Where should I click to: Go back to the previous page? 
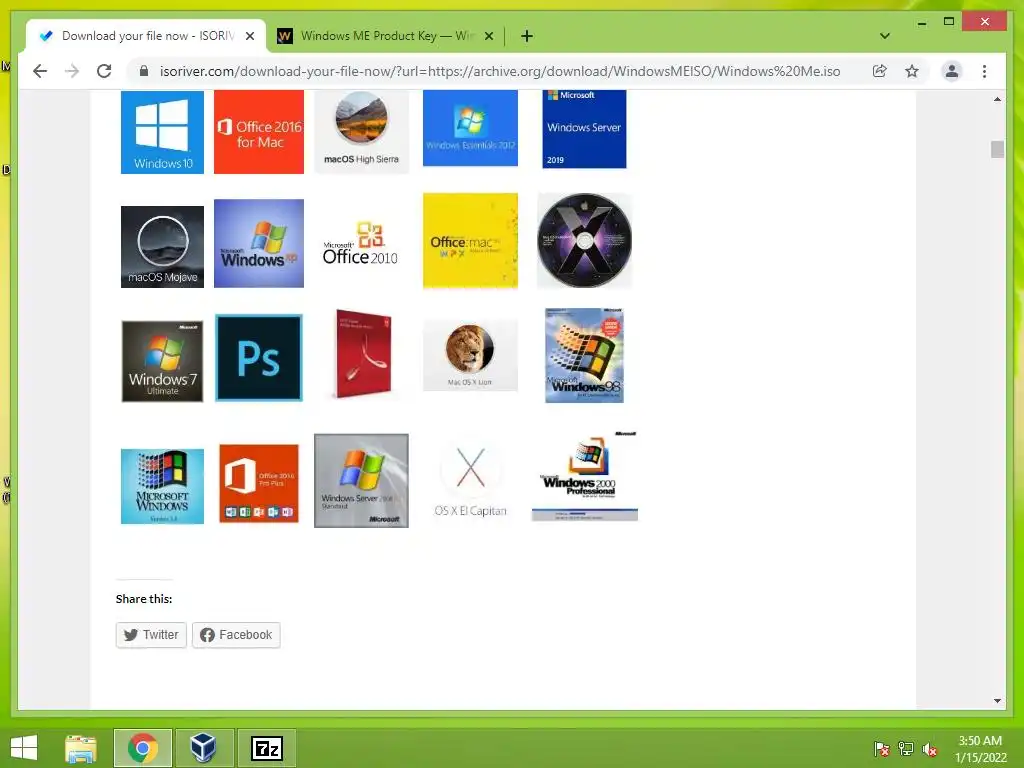point(40,71)
